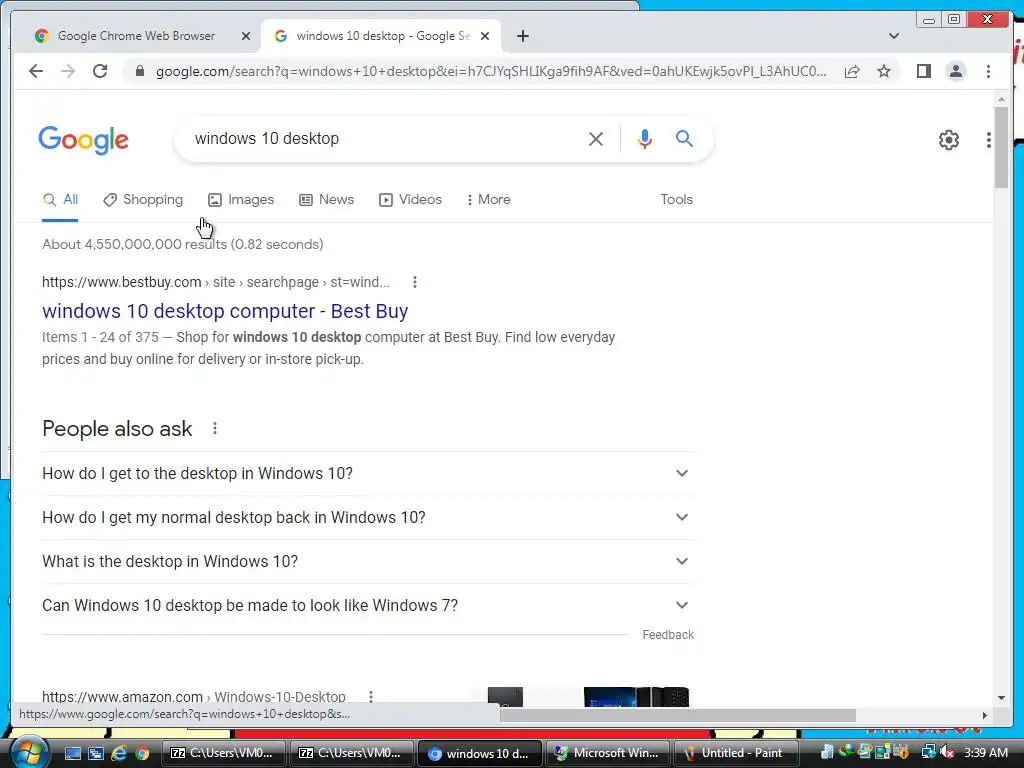Click the About 4,550,000,000 results text
The height and width of the screenshot is (768, 1024).
pos(183,244)
